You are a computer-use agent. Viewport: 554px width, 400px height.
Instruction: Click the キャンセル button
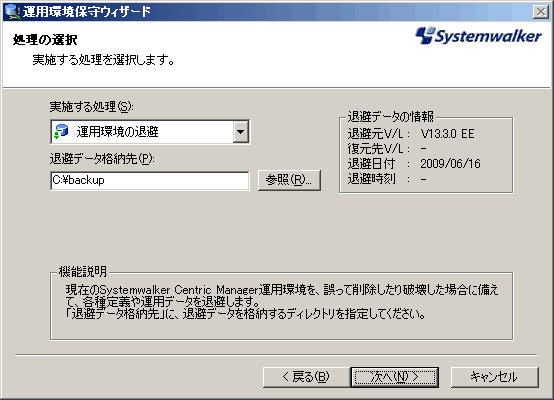pyautogui.click(x=494, y=377)
